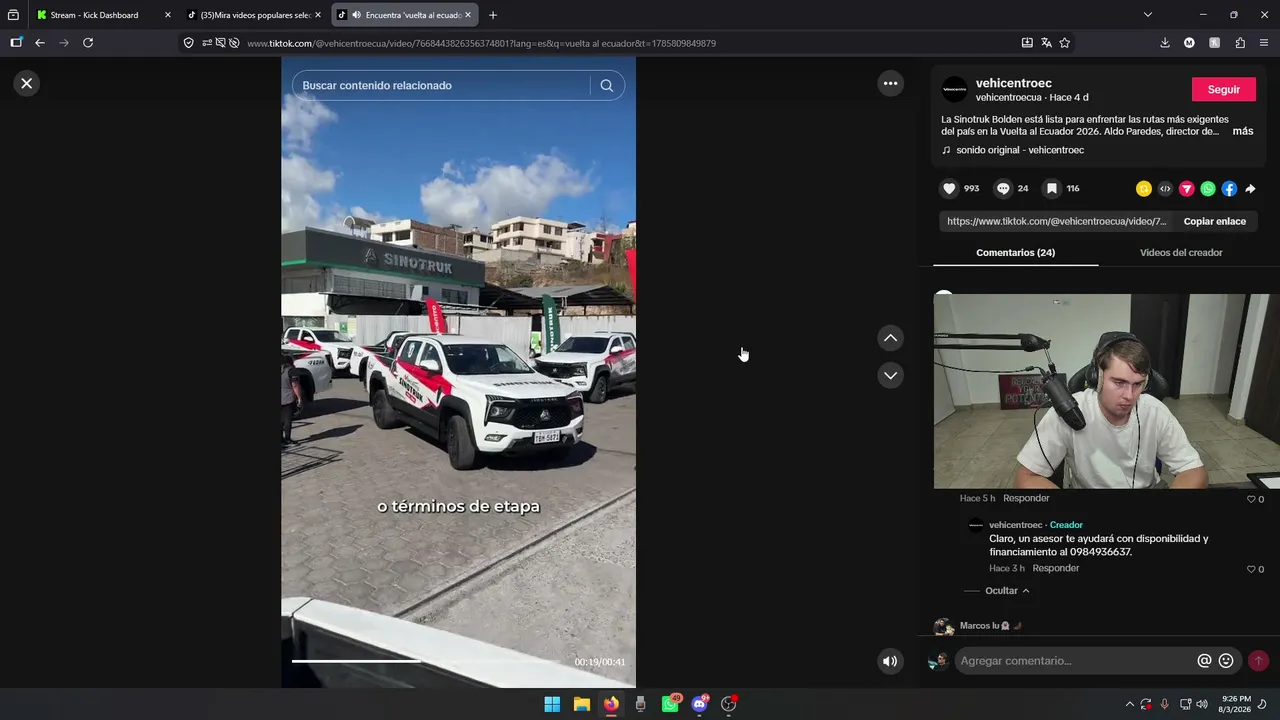Viewport: 1280px width, 720px height.
Task: List all tabs dropdown arrow
Action: pos(1147,15)
